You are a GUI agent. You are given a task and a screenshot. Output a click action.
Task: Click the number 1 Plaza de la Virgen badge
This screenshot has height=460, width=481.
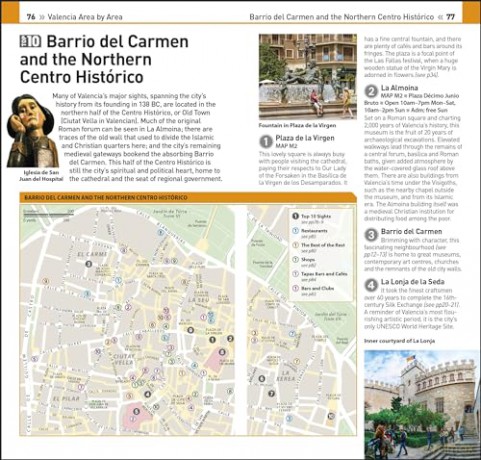pyautogui.click(x=266, y=141)
